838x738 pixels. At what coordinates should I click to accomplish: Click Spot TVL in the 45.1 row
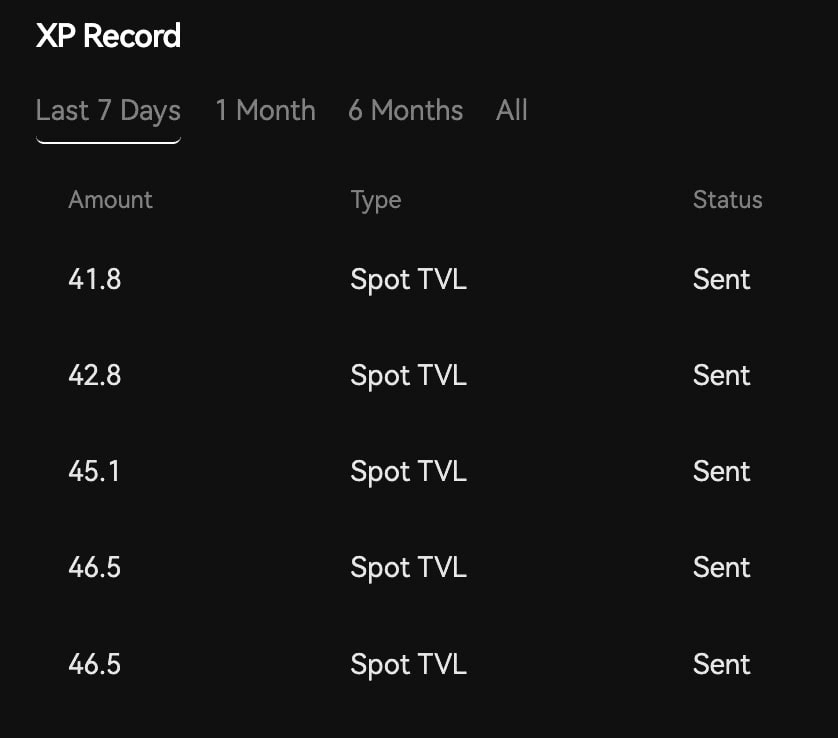tap(408, 471)
